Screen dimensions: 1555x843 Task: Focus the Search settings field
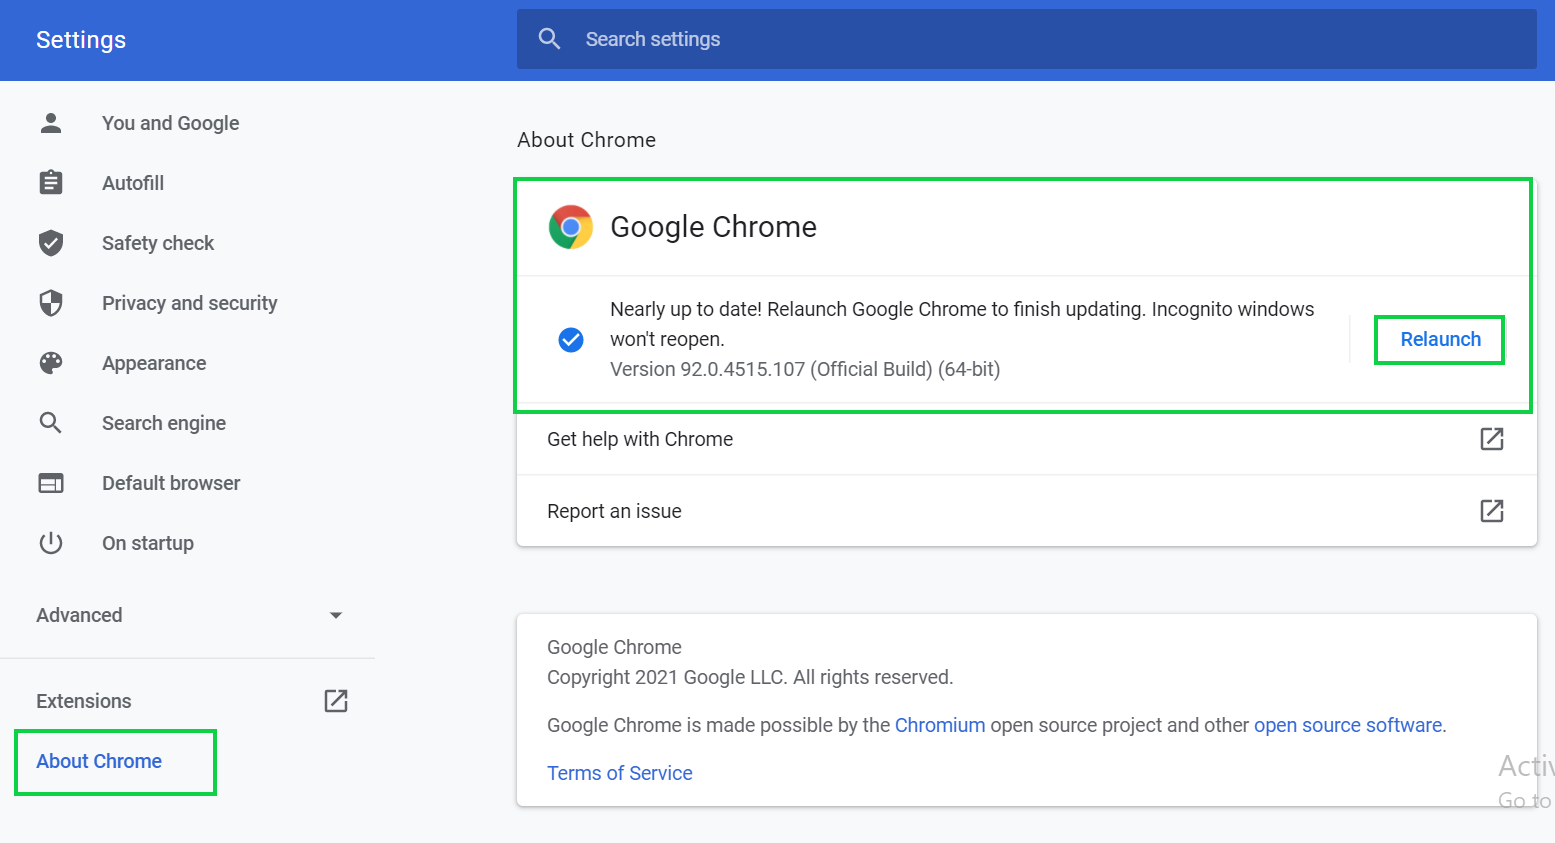[x=1026, y=39]
